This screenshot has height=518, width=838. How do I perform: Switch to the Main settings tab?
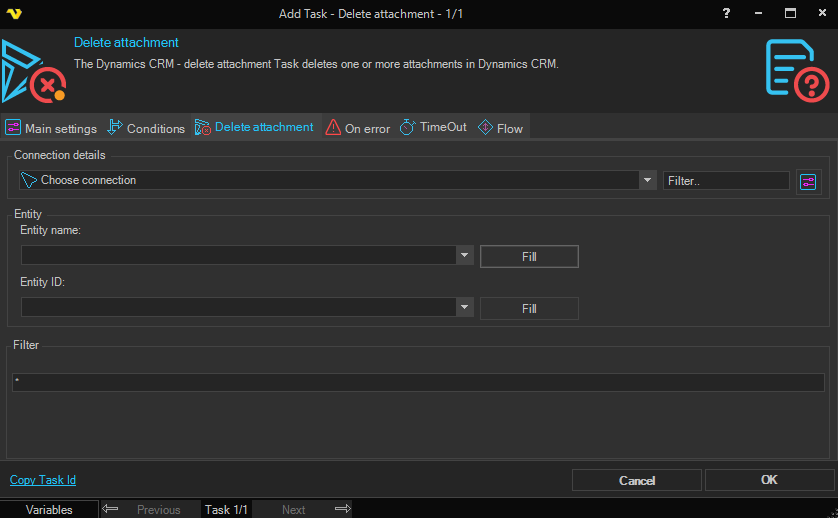point(51,128)
